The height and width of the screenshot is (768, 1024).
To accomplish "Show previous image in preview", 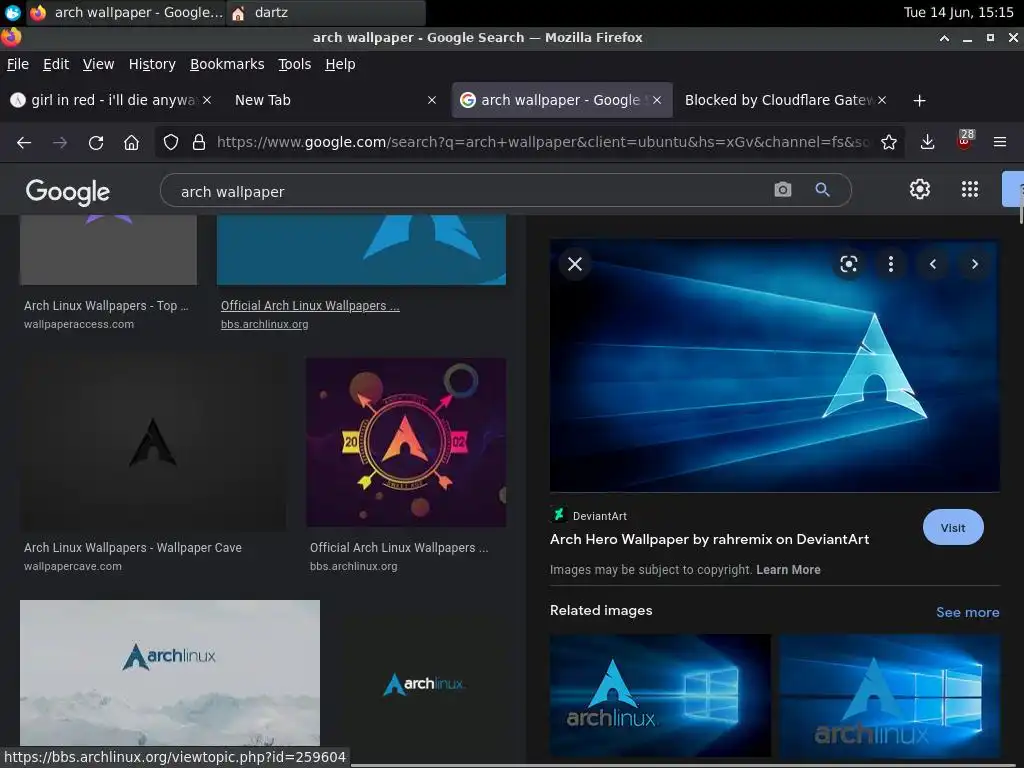I will click(933, 264).
